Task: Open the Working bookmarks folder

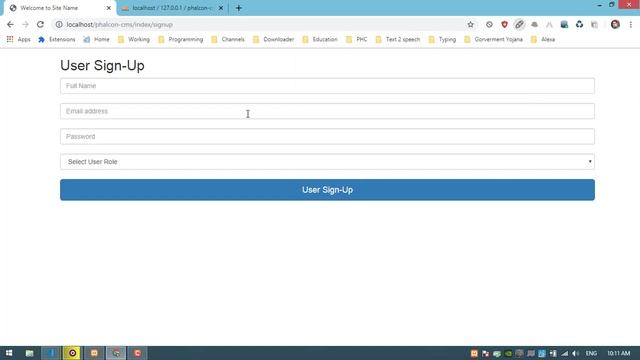Action: coord(134,39)
